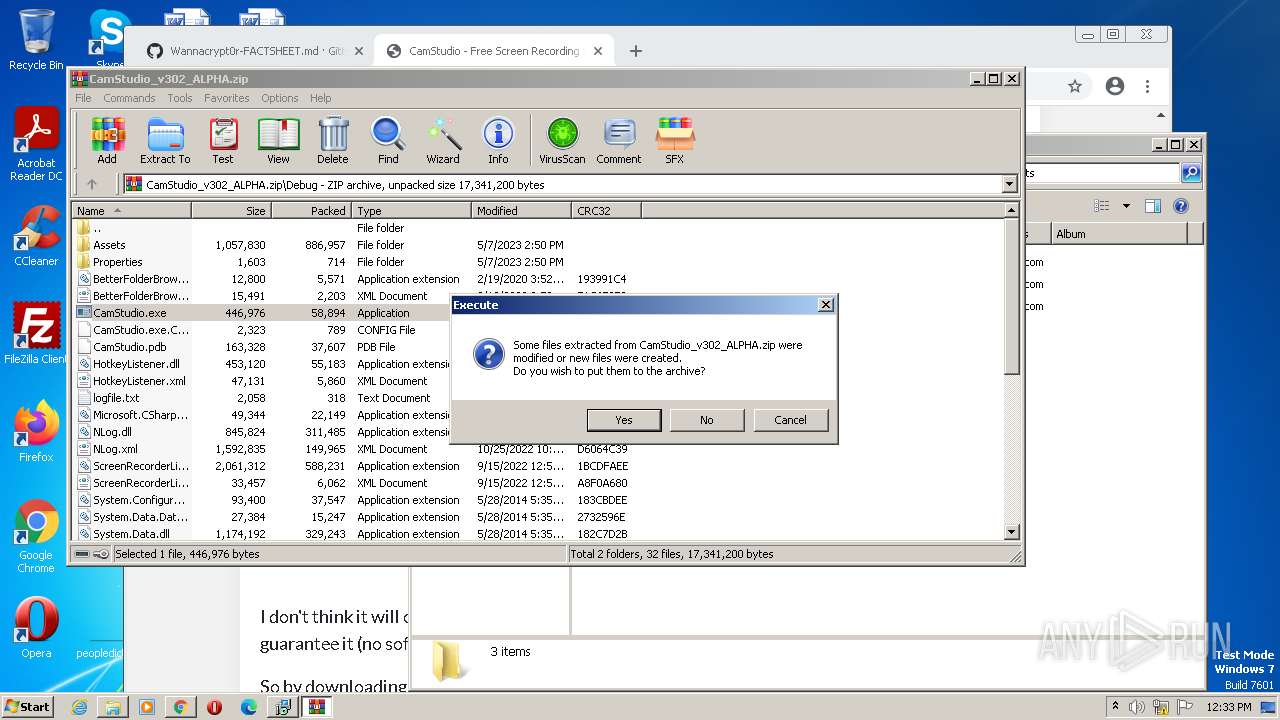Open the Wizard wand toolbar icon
The image size is (1280, 720).
click(x=443, y=141)
